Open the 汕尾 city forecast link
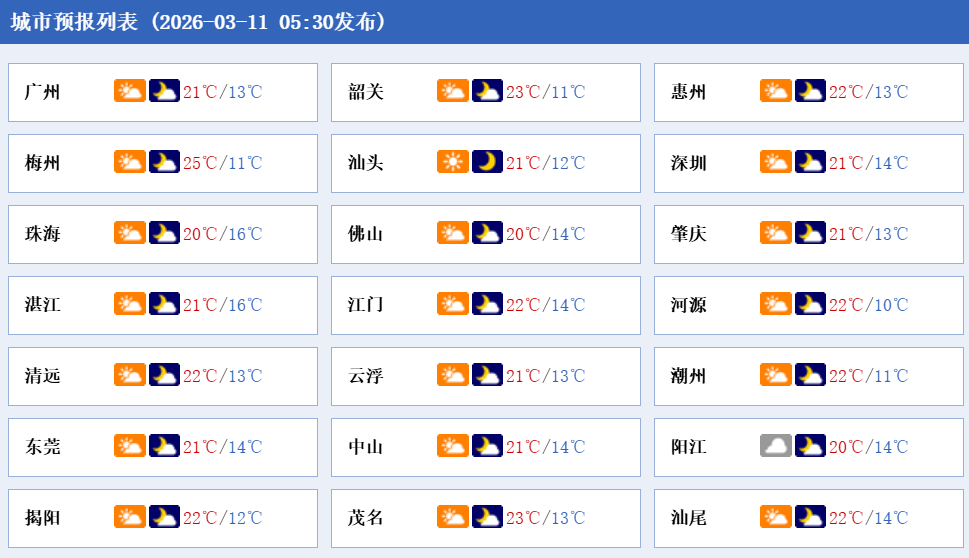 (689, 518)
